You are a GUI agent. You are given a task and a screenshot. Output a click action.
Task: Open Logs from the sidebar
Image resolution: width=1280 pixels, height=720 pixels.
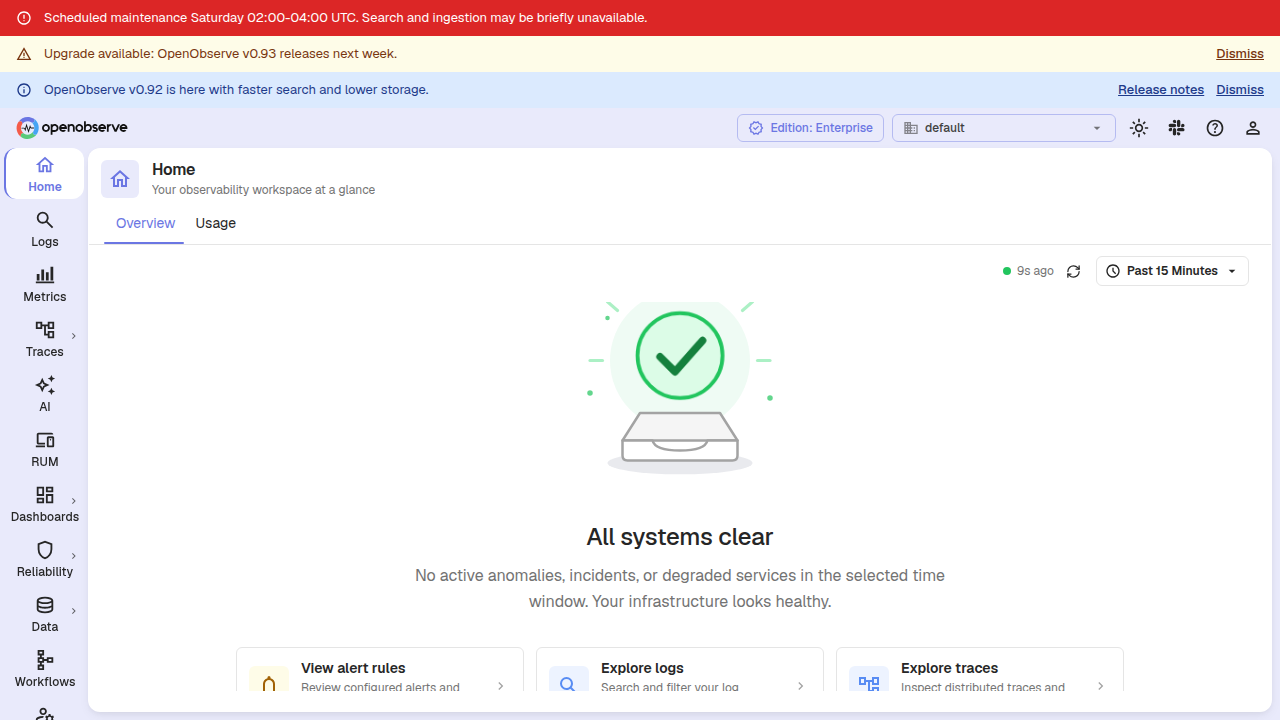click(45, 229)
